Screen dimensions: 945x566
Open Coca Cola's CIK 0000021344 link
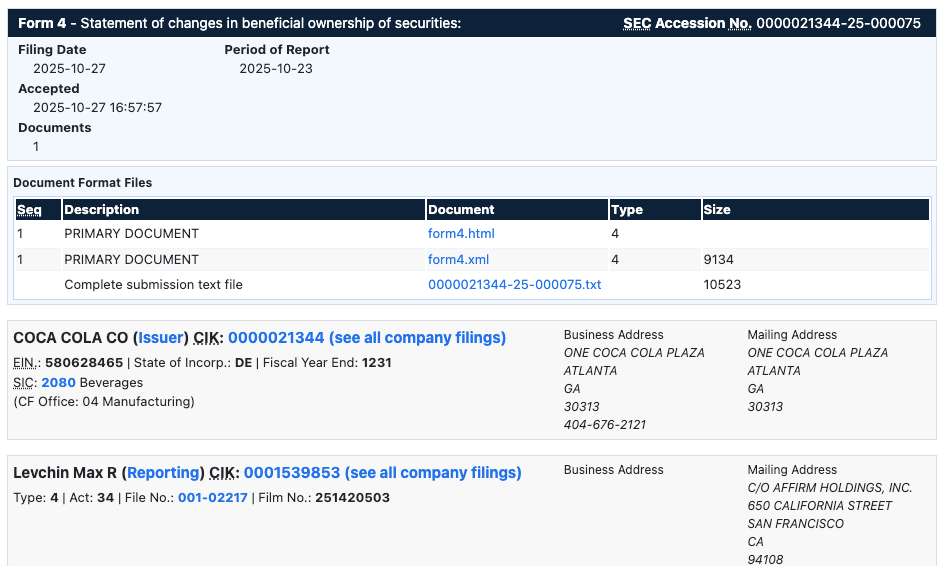pyautogui.click(x=276, y=338)
